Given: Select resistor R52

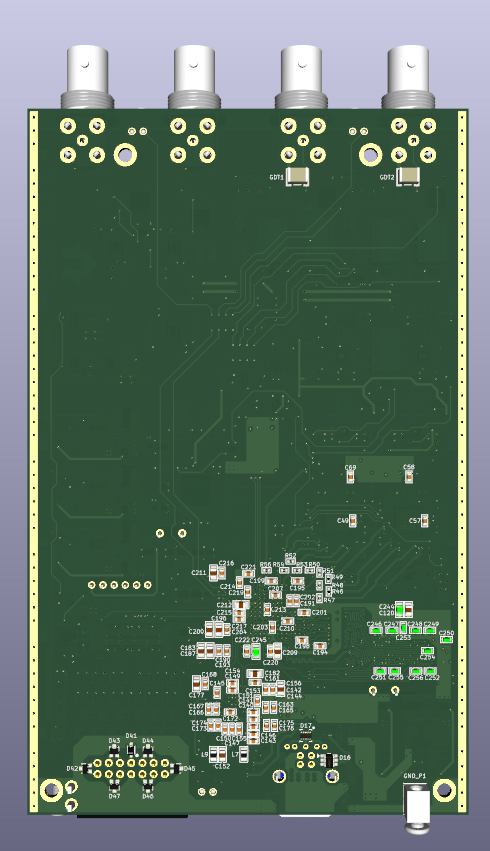Looking at the screenshot, I should pyautogui.click(x=291, y=561).
